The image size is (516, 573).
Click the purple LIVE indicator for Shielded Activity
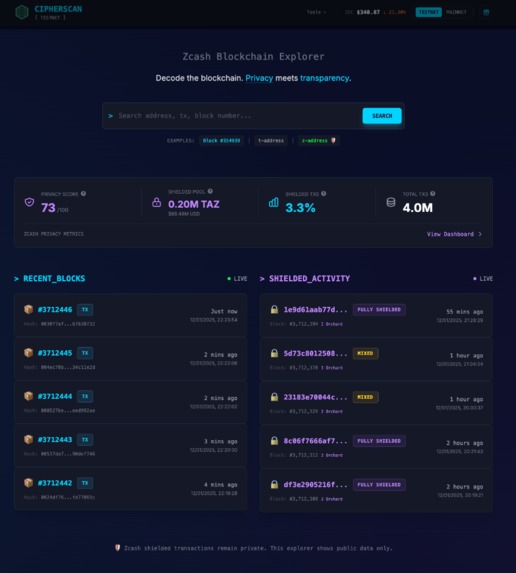tap(483, 279)
